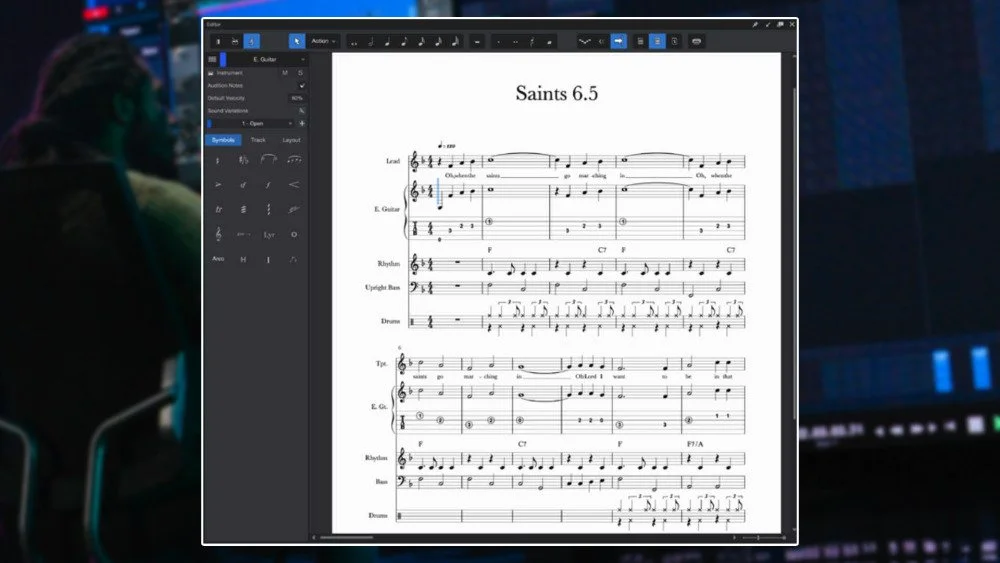Switch to the Track tab
This screenshot has height=563, width=1000.
(258, 140)
